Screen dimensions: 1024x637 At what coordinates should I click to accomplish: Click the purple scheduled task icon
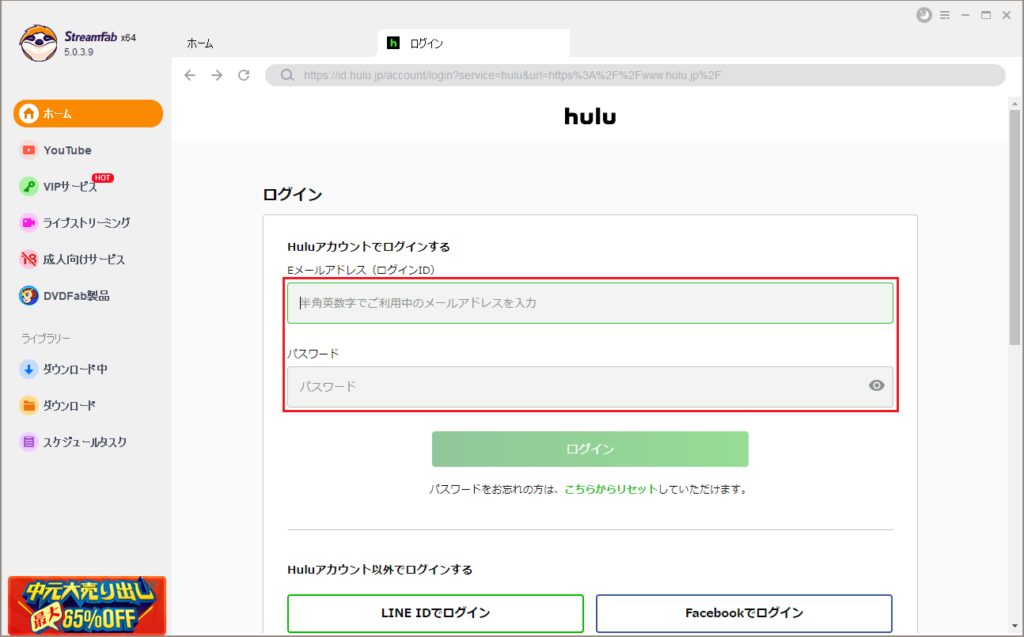(29, 442)
